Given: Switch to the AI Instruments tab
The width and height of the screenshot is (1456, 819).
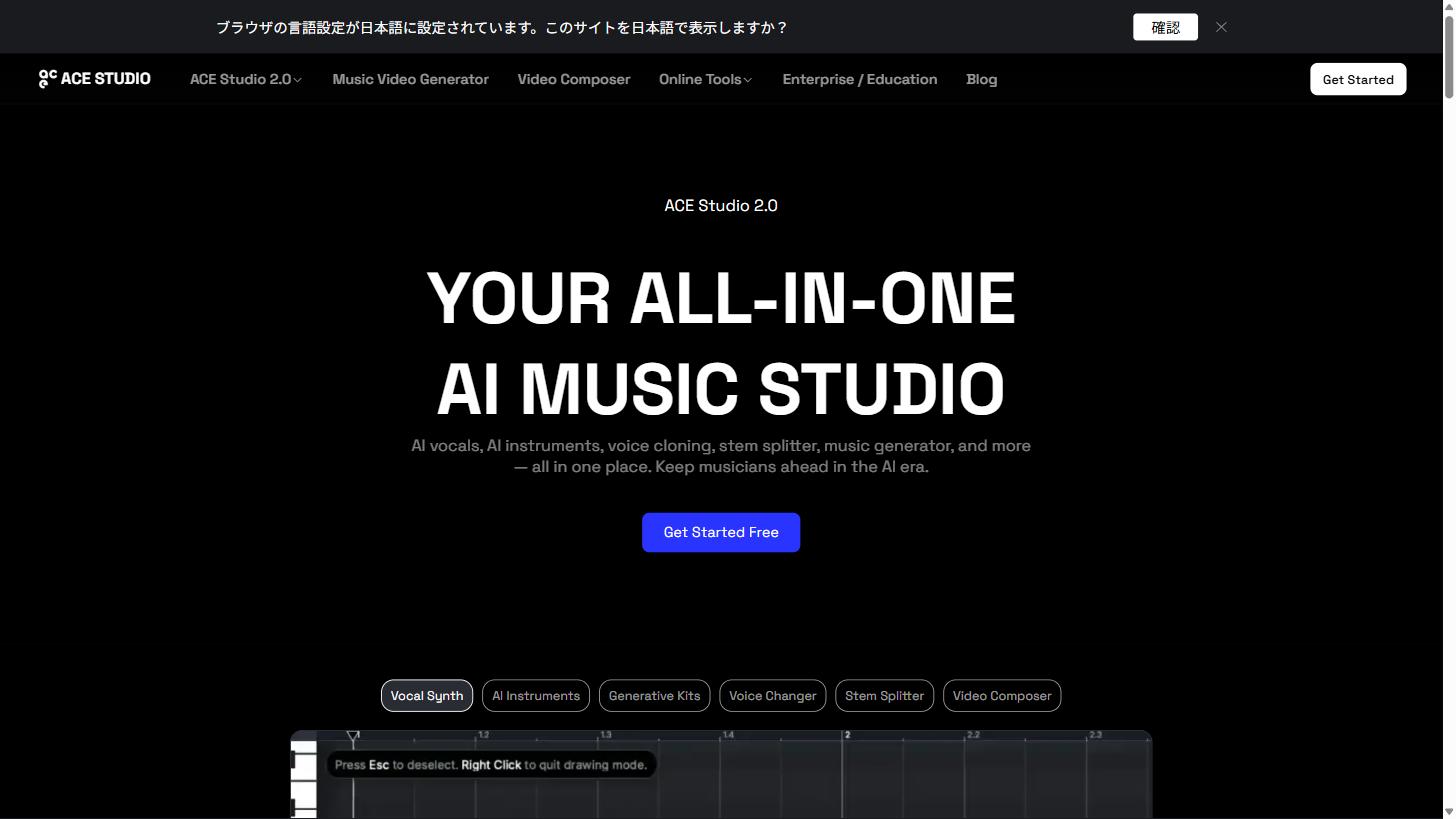Looking at the screenshot, I should tap(536, 696).
